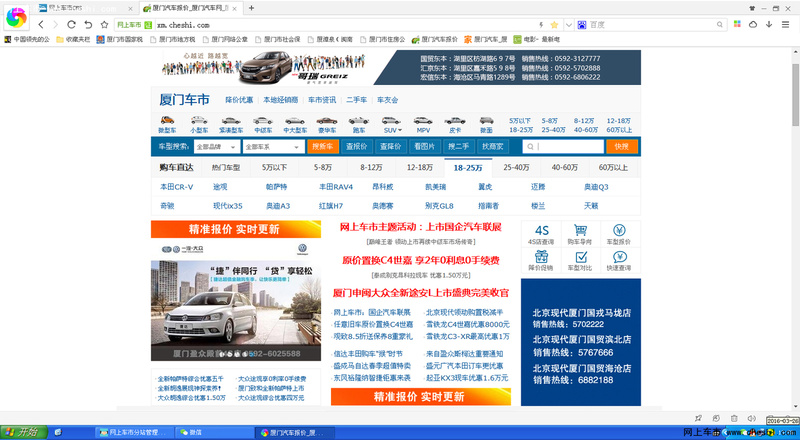Click the vertical page scrollbar thumb
This screenshot has width=800, height=440.
point(795,95)
